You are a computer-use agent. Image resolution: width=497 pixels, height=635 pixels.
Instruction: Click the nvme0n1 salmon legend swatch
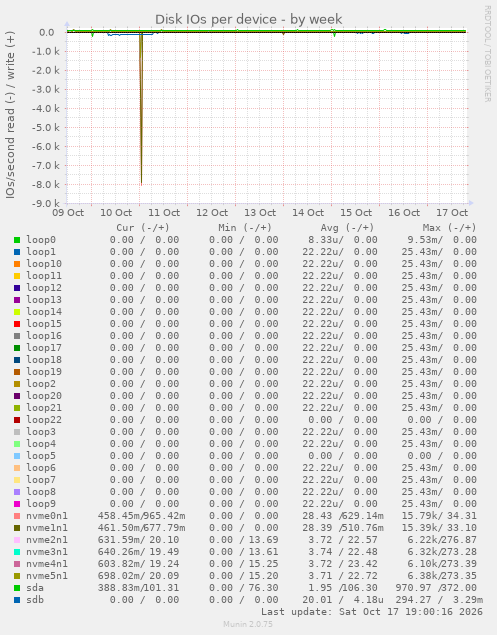pos(17,516)
